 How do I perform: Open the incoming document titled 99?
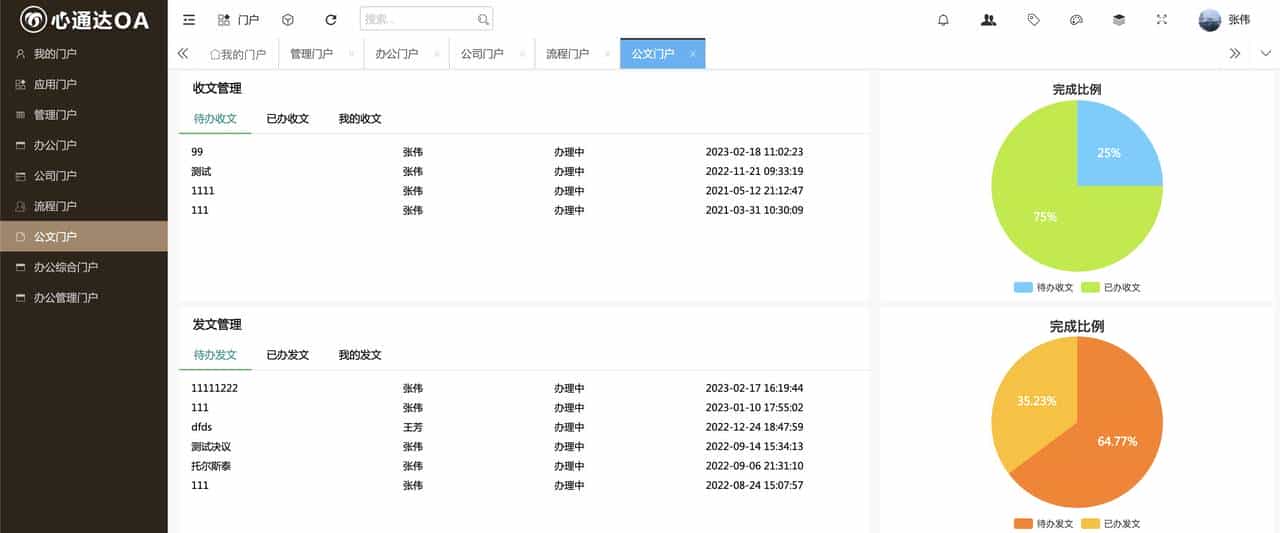pos(197,152)
